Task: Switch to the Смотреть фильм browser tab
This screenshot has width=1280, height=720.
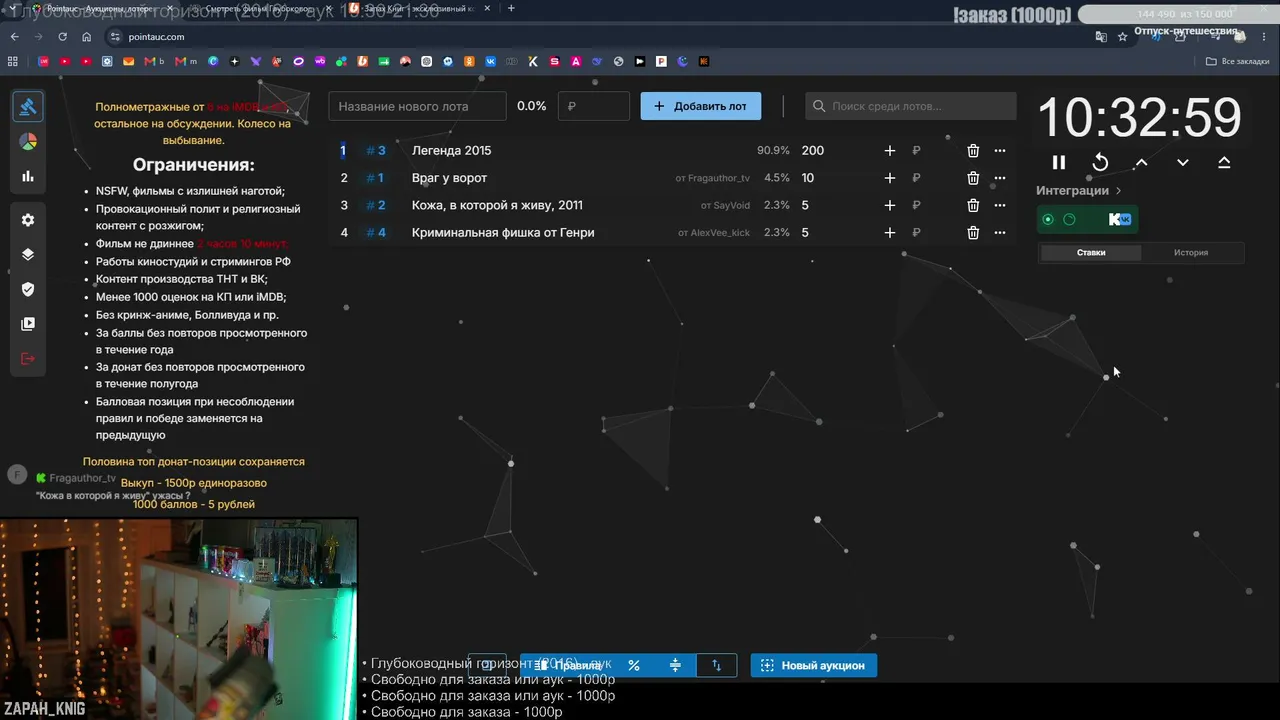Action: click(262, 8)
